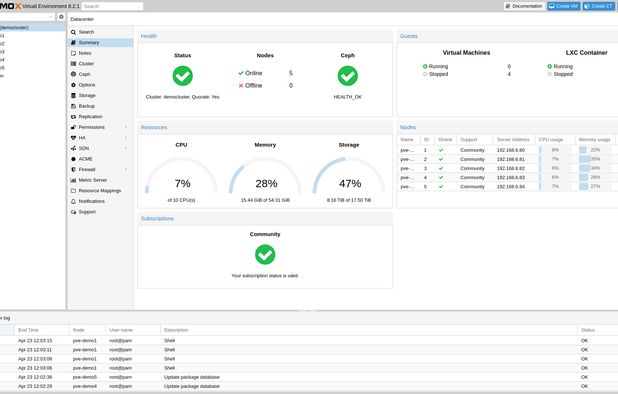The width and height of the screenshot is (618, 394).
Task: Click the HA heartbeat icon
Action: click(73, 138)
